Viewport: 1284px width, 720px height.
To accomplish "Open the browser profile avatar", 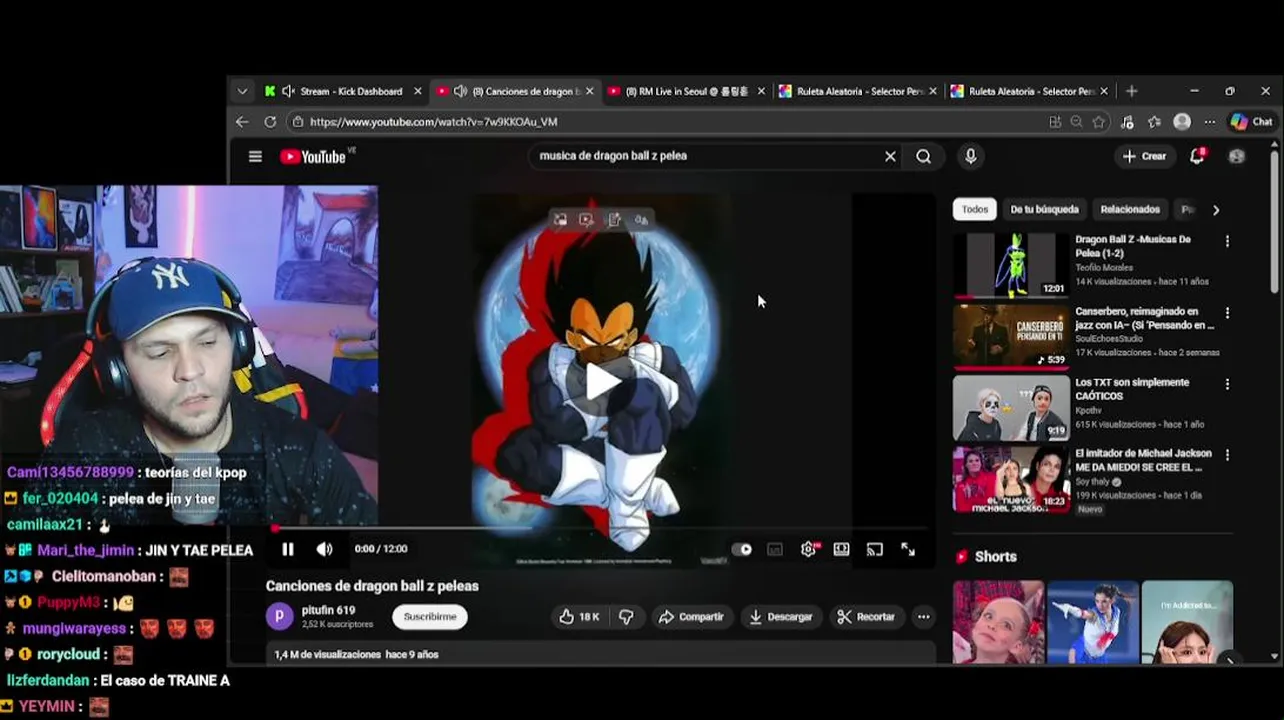I will tap(1182, 122).
